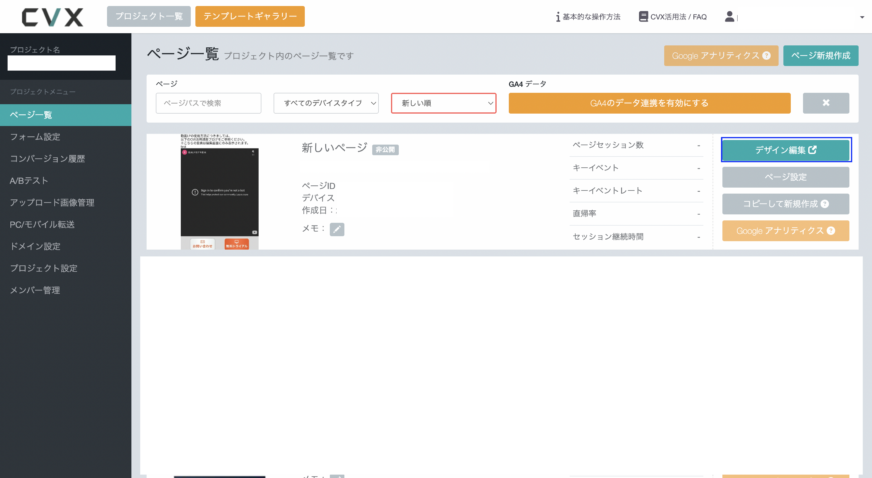Click コピーして新規作成 button
The height and width of the screenshot is (478, 872).
785,204
